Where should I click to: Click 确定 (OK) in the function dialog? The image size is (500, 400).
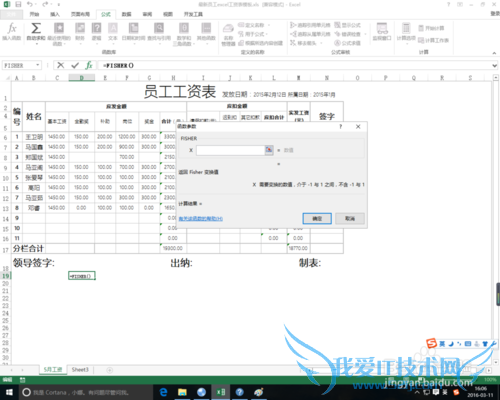(317, 219)
